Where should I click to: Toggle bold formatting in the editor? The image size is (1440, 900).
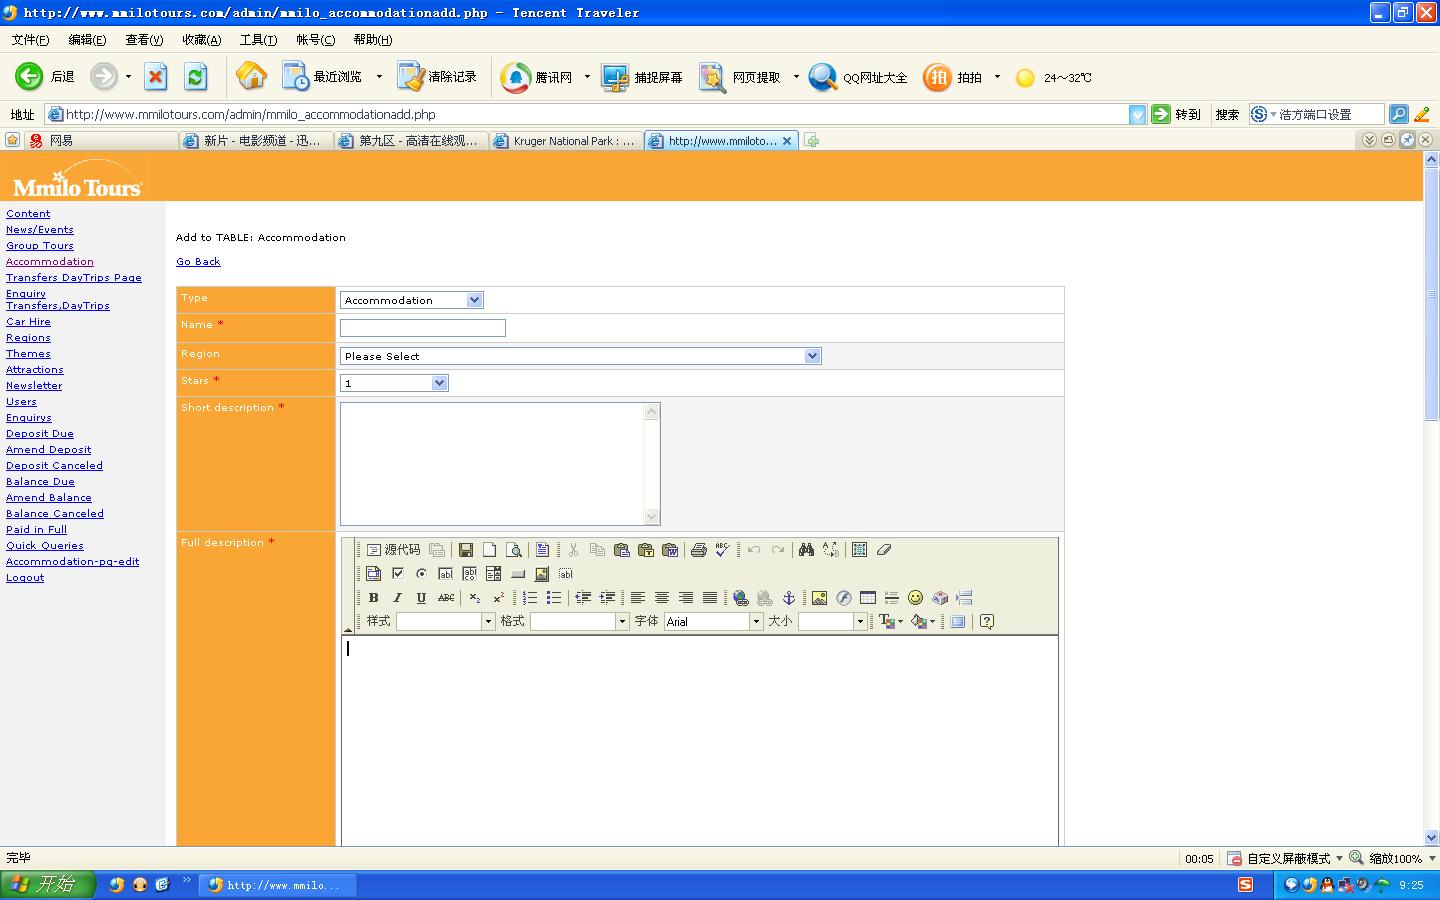(x=373, y=598)
